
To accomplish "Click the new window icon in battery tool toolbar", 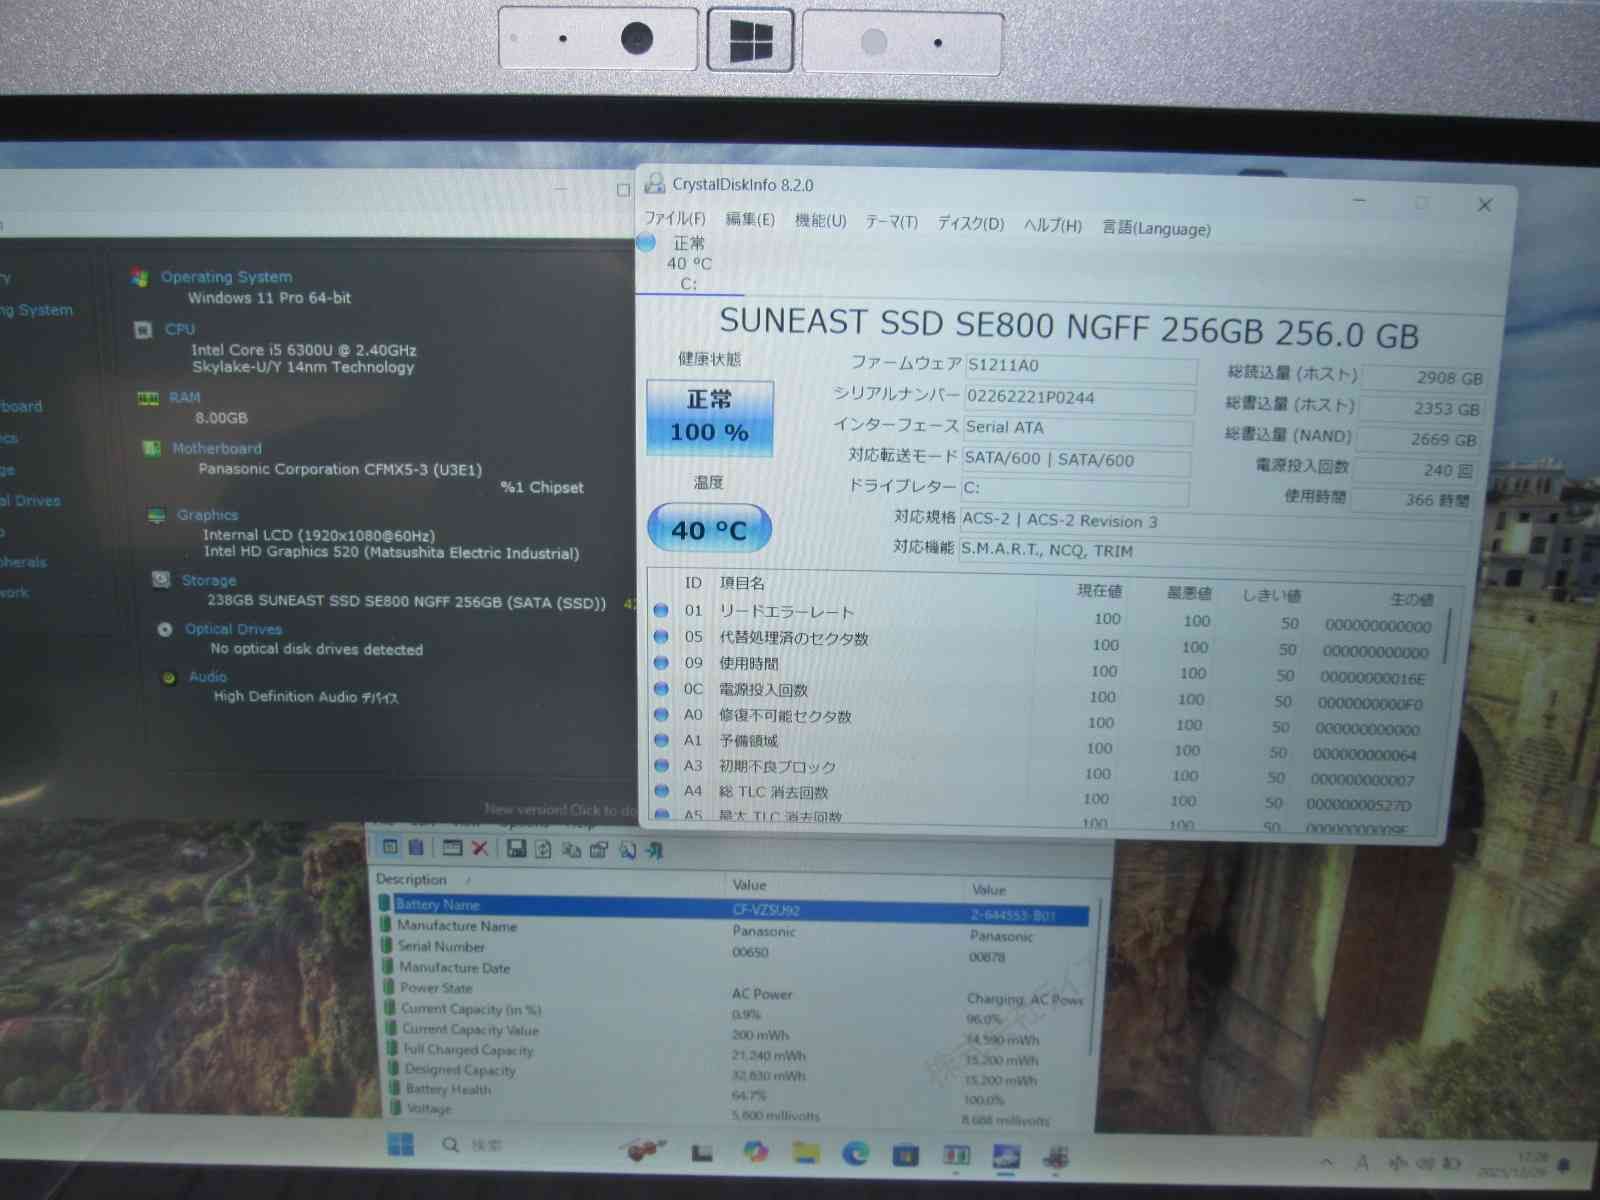I will 451,849.
